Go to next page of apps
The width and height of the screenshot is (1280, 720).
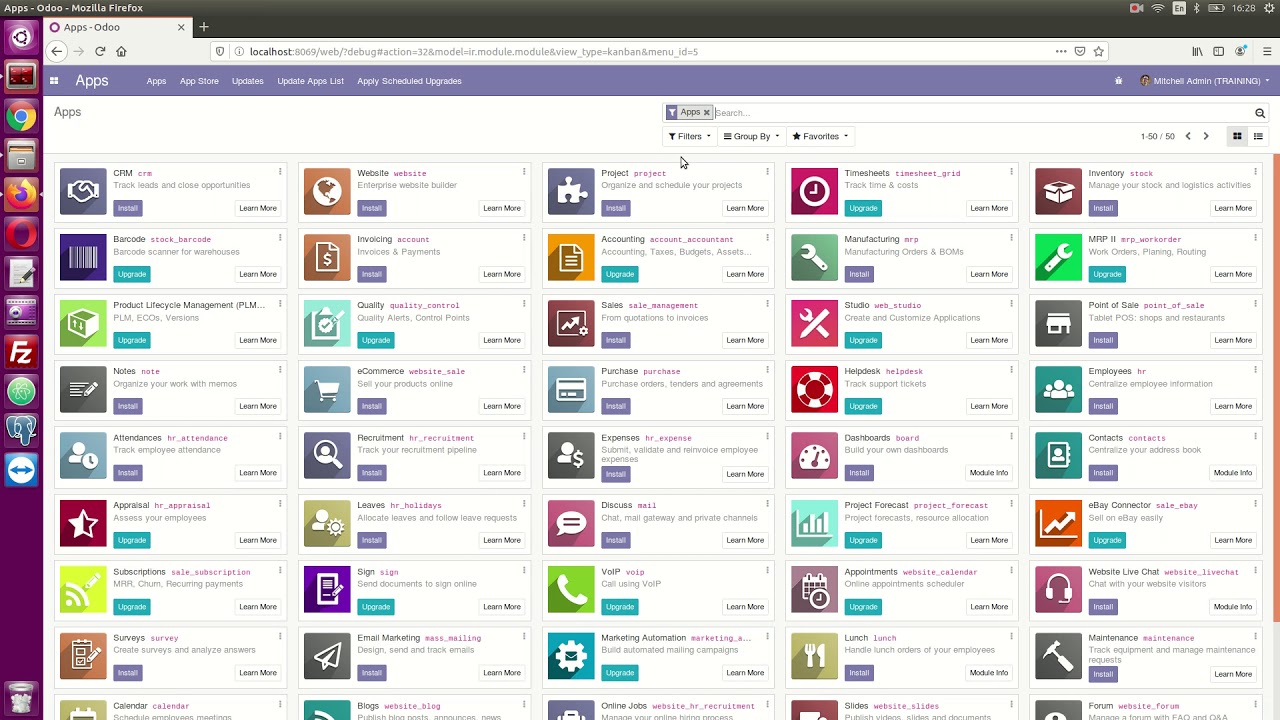tap(1206, 136)
